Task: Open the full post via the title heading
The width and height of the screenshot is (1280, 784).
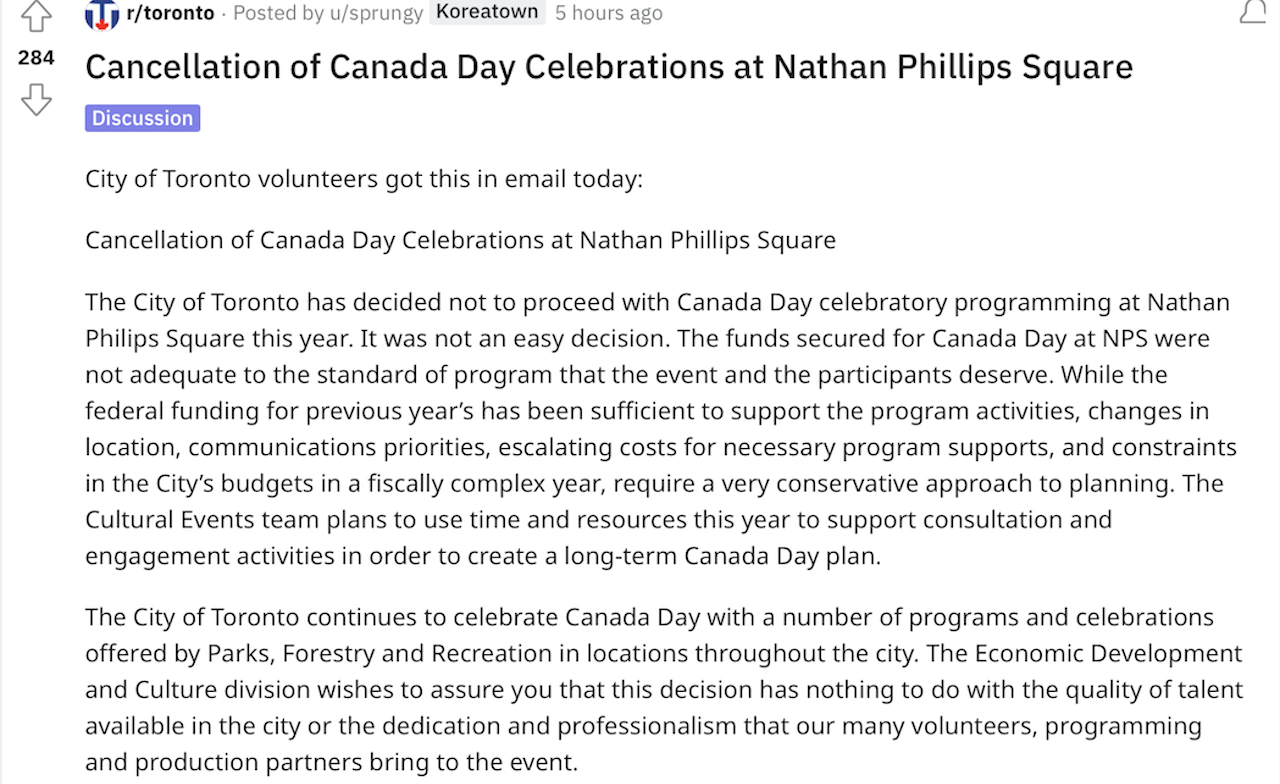Action: 609,66
